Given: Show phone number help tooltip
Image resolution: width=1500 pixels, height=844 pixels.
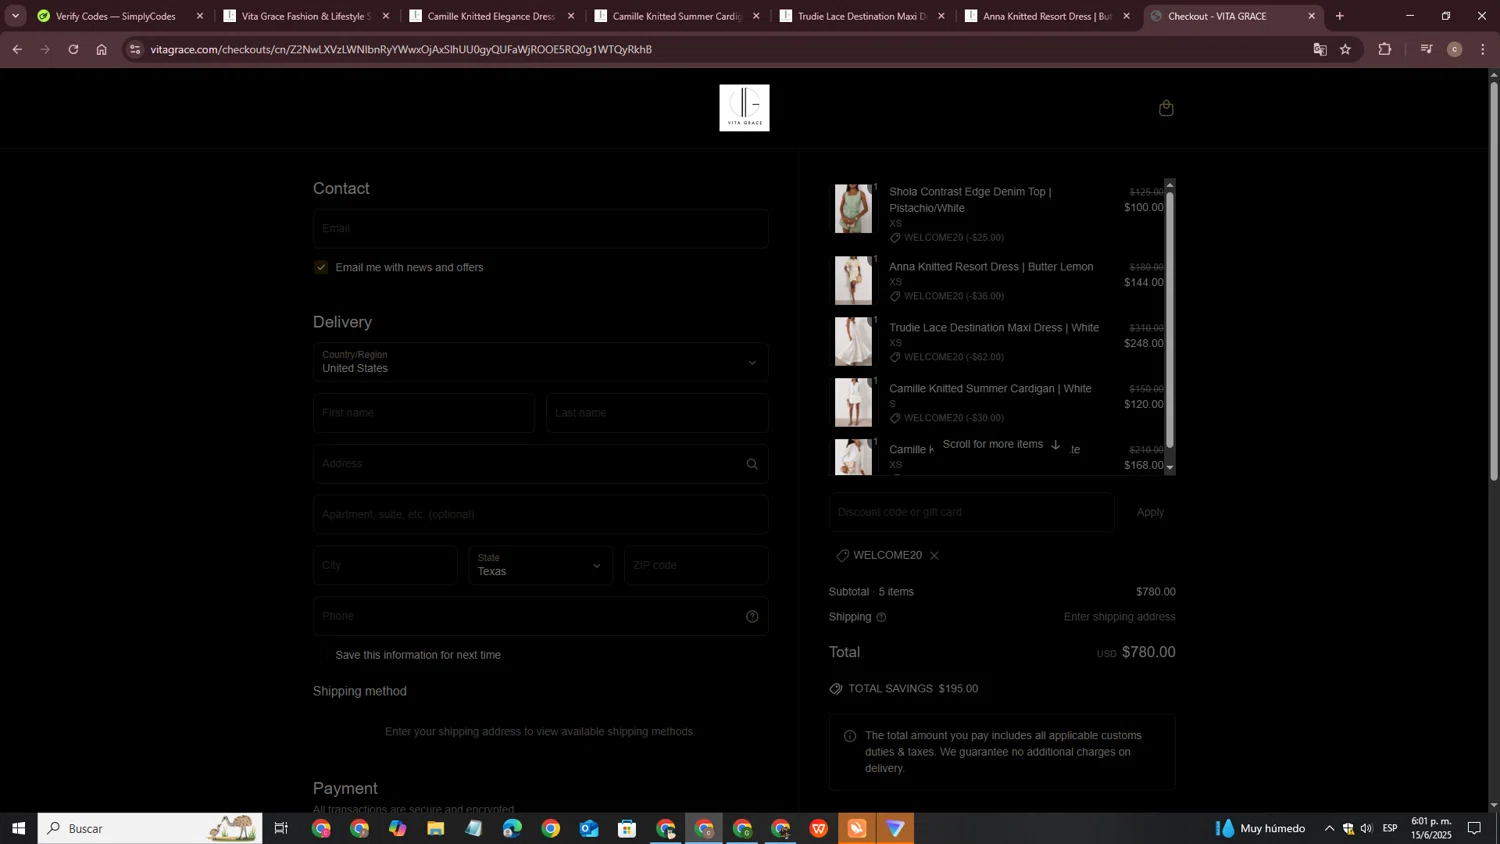Looking at the screenshot, I should [x=752, y=617].
